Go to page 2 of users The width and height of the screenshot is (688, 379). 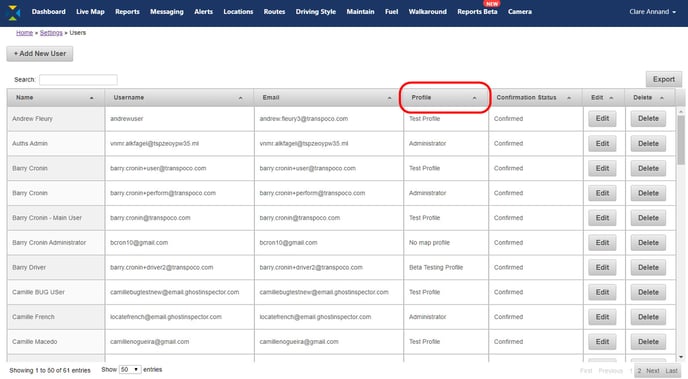tap(639, 371)
